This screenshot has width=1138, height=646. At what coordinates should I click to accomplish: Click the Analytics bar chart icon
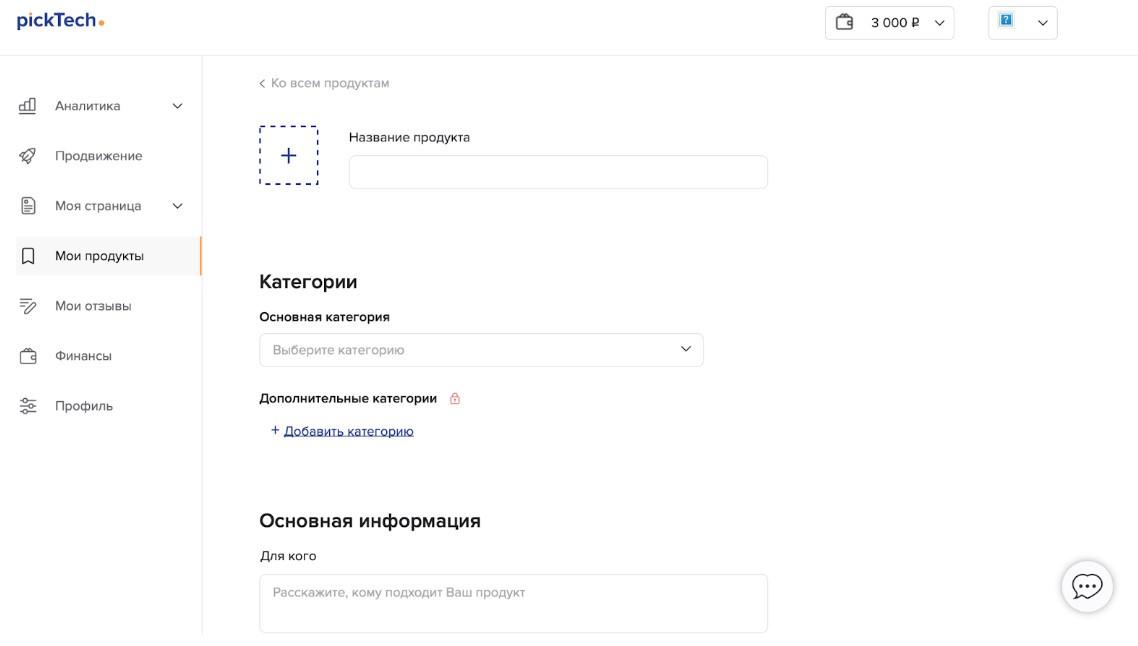pos(28,106)
